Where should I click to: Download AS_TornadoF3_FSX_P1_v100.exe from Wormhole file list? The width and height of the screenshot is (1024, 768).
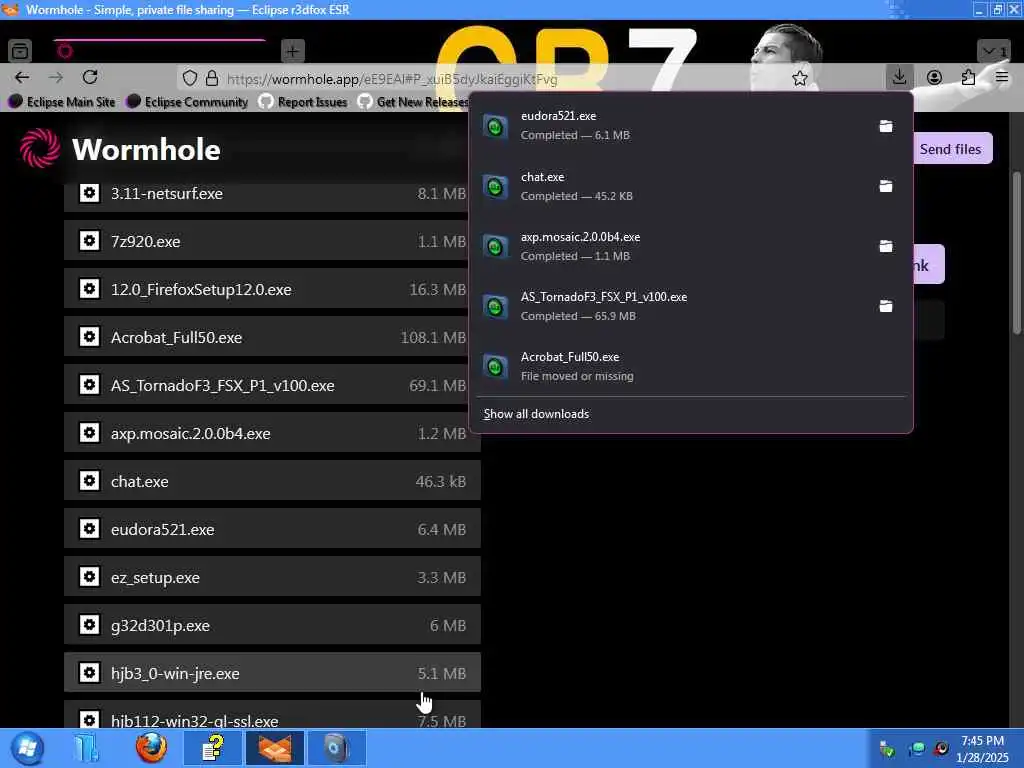coord(272,385)
